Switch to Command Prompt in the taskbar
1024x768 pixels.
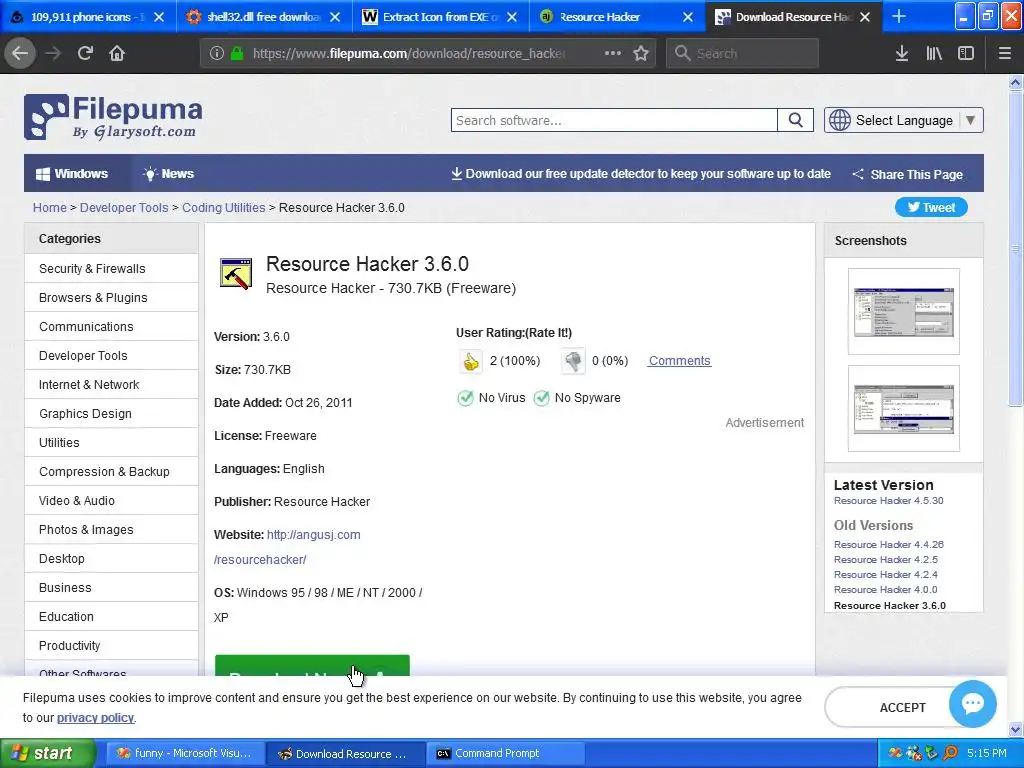click(506, 753)
